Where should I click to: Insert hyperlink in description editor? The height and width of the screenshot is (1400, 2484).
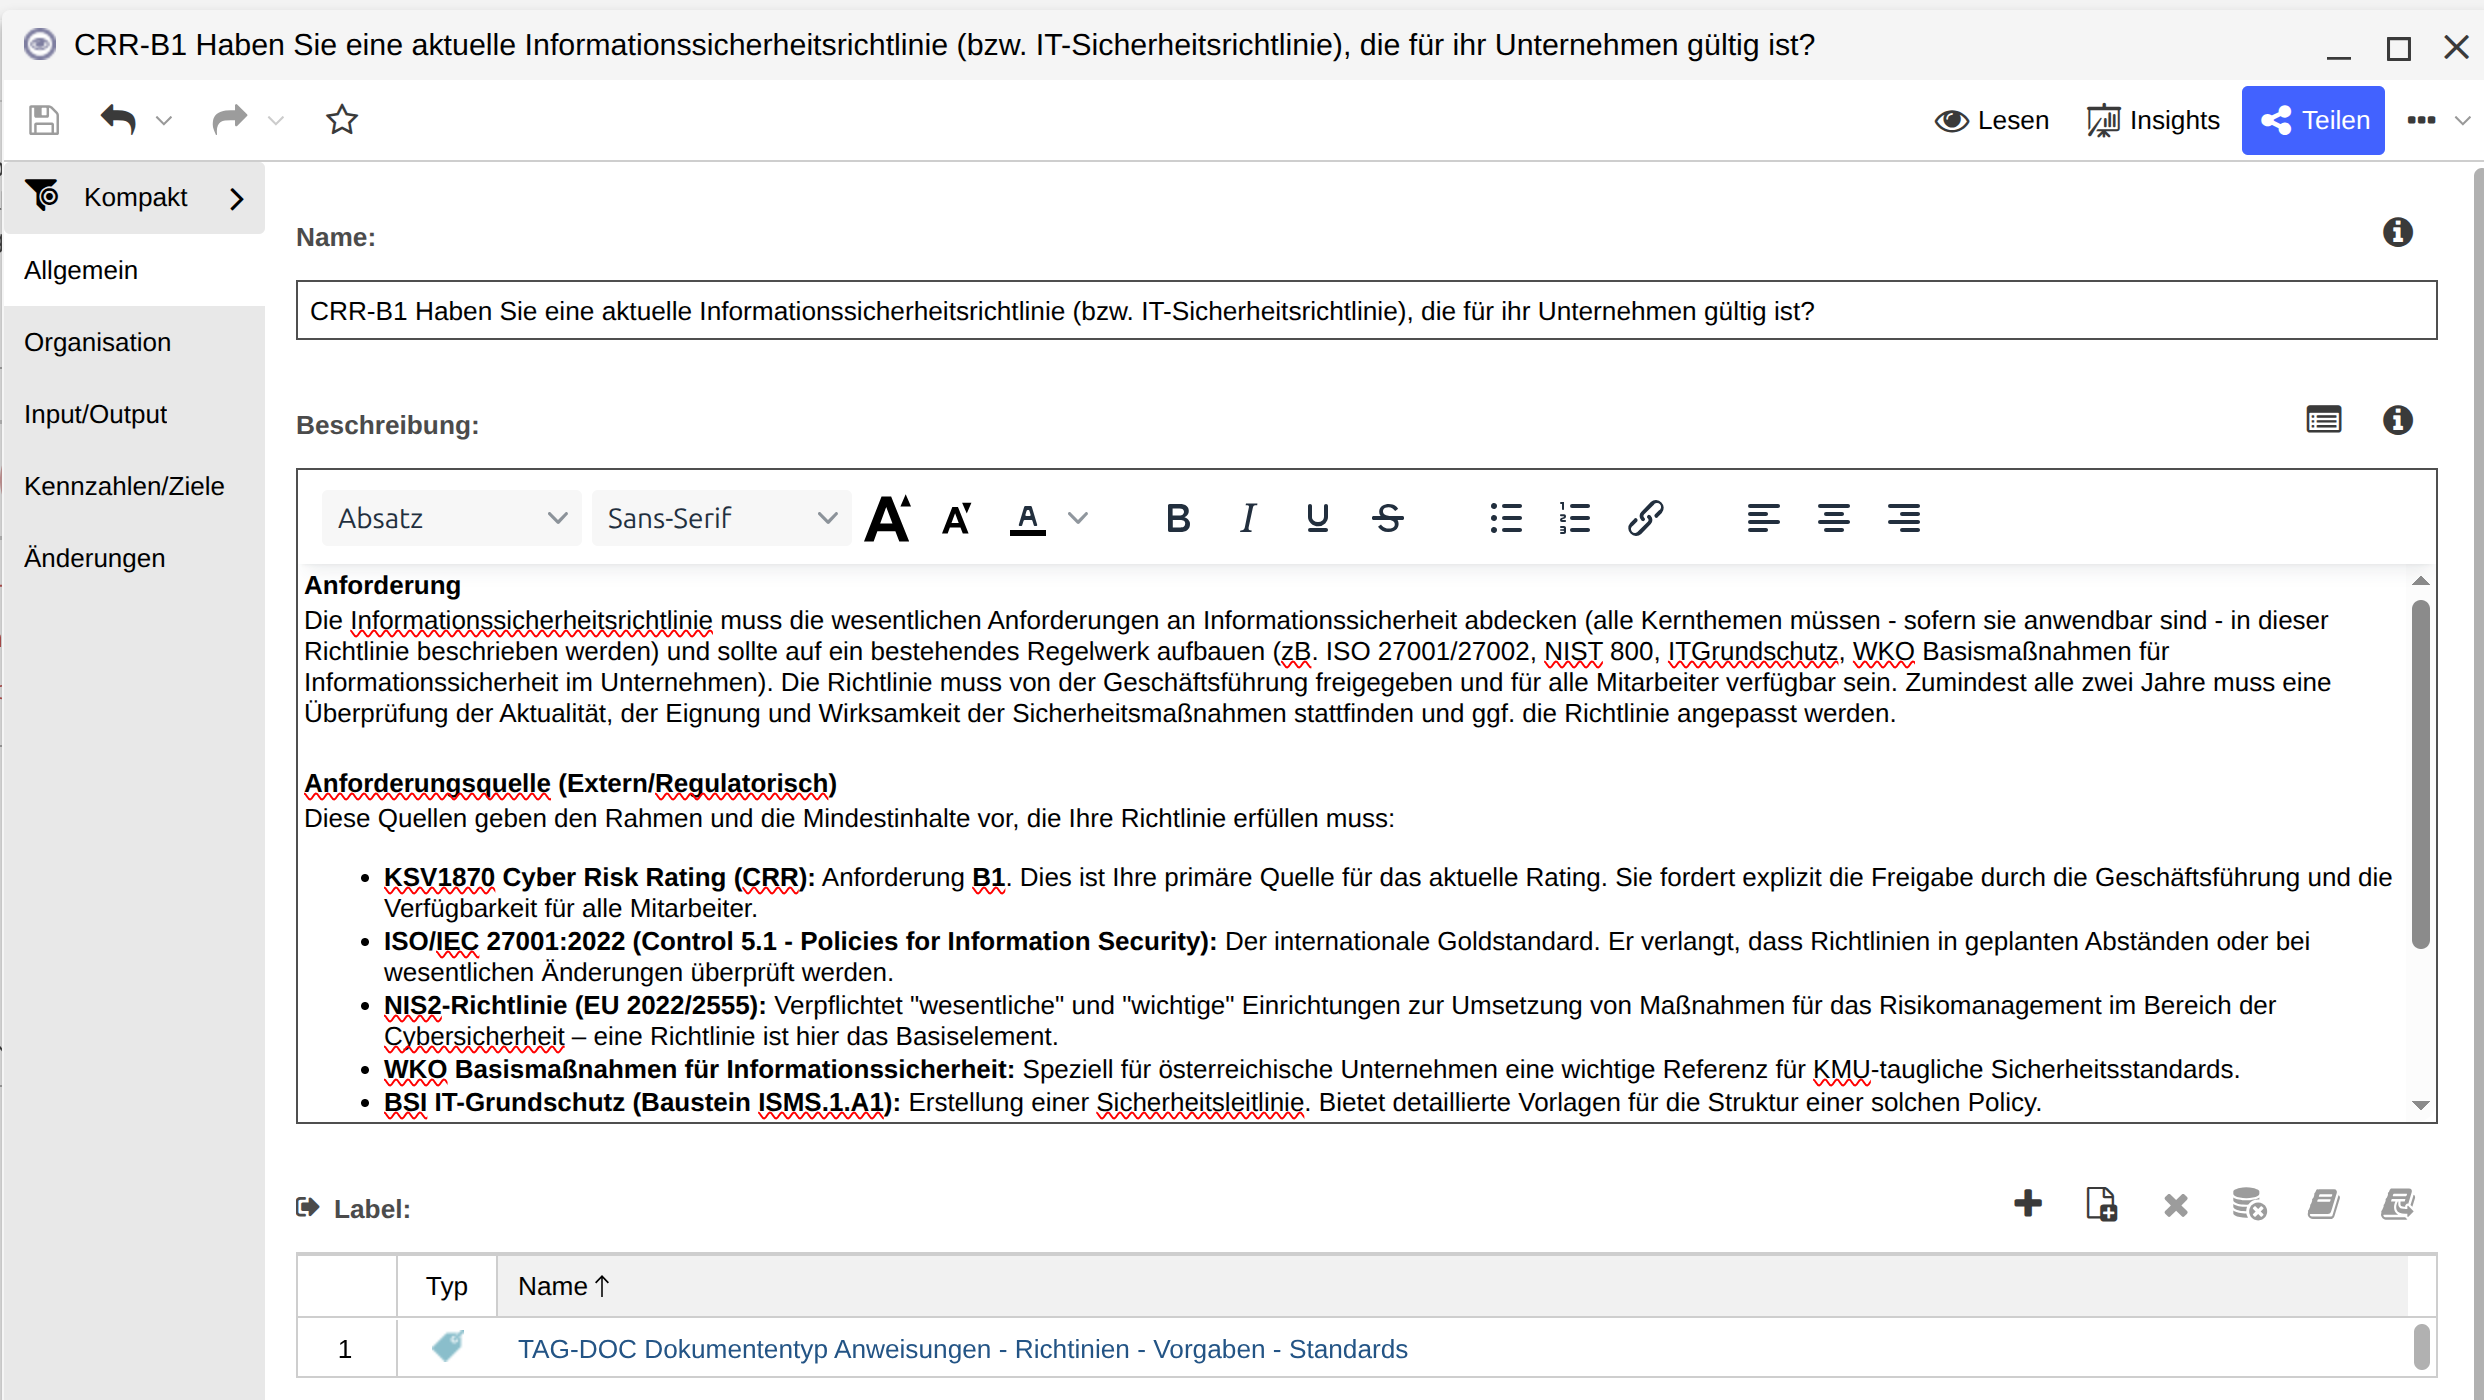click(x=1645, y=518)
